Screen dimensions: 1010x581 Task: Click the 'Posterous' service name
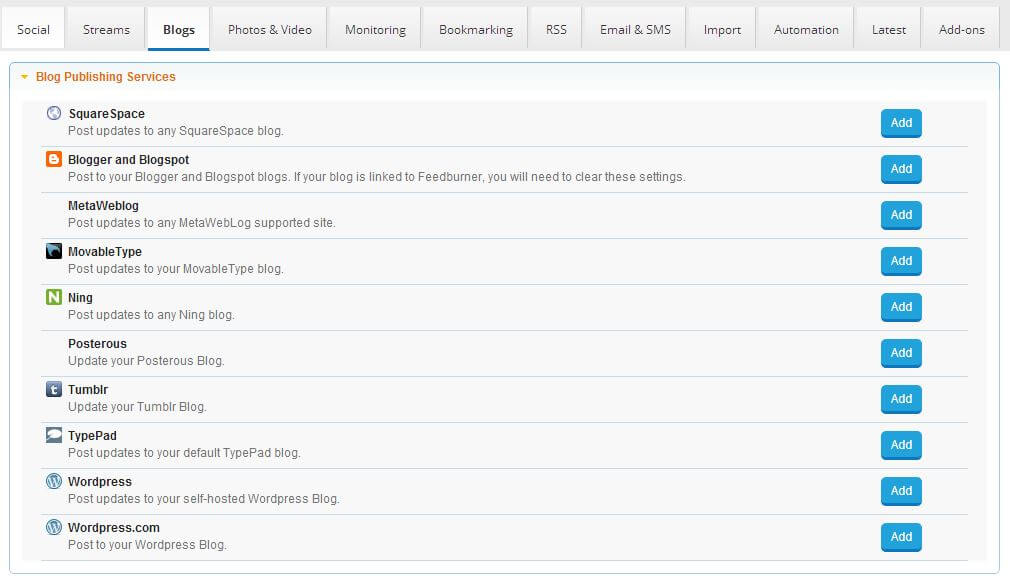point(97,343)
